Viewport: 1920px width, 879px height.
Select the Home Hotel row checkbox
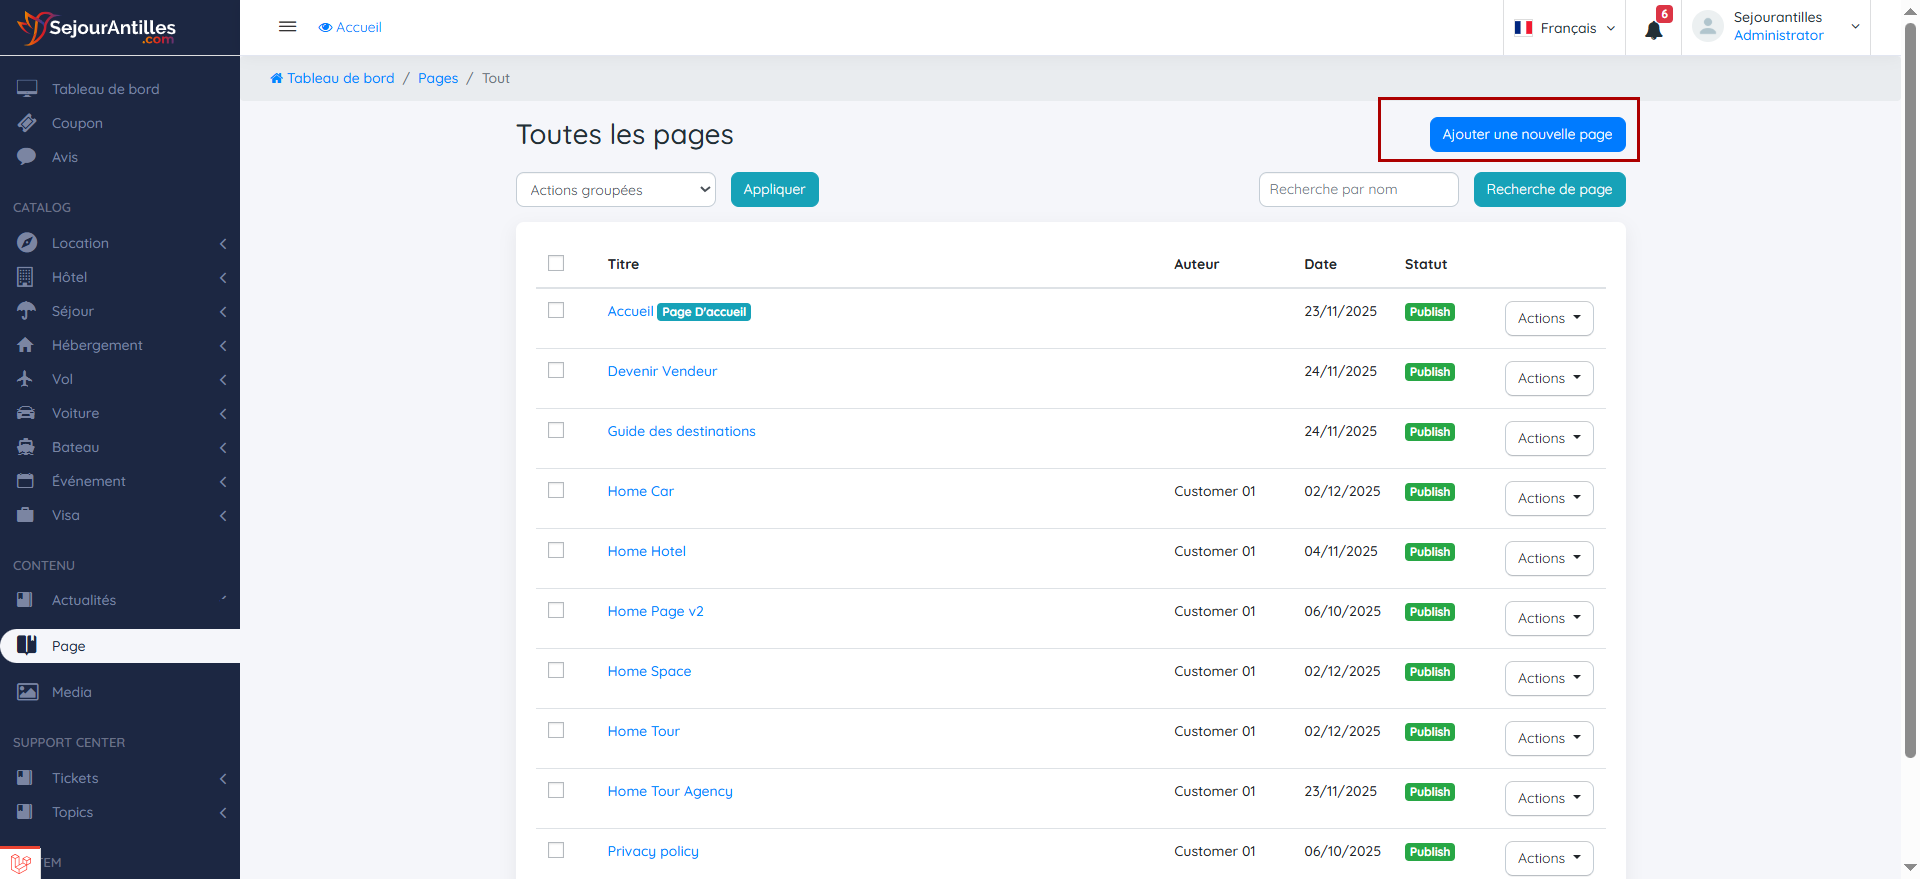tap(556, 550)
